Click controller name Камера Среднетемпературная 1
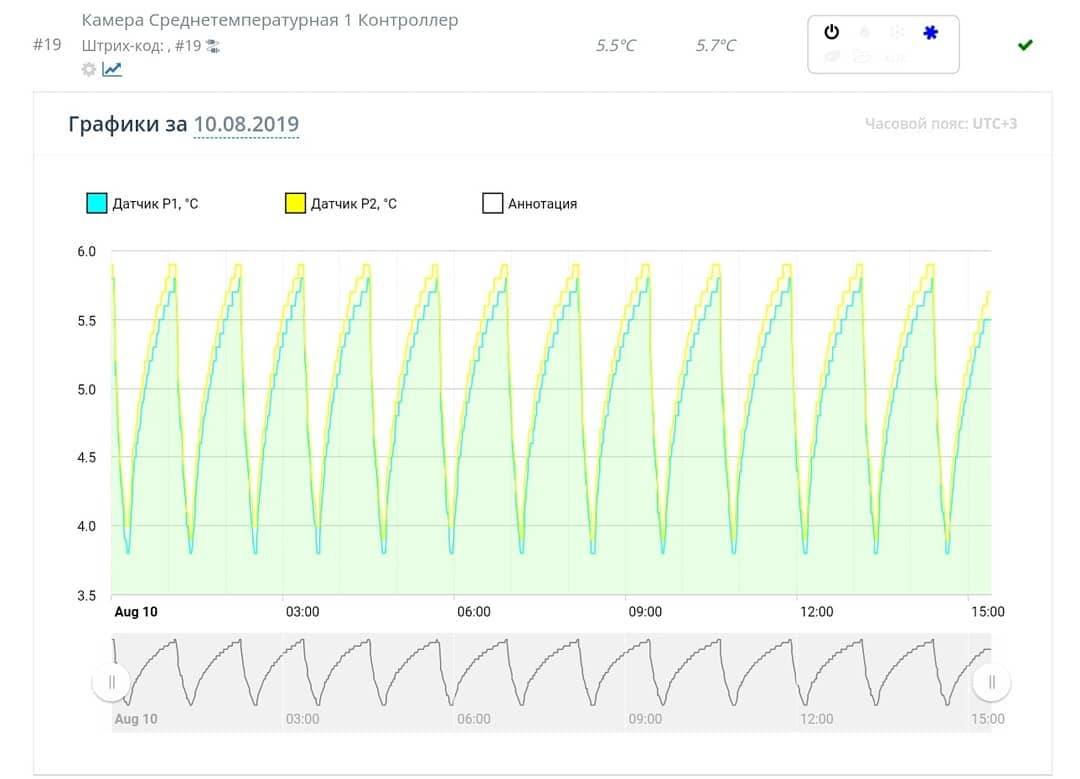 [x=270, y=20]
